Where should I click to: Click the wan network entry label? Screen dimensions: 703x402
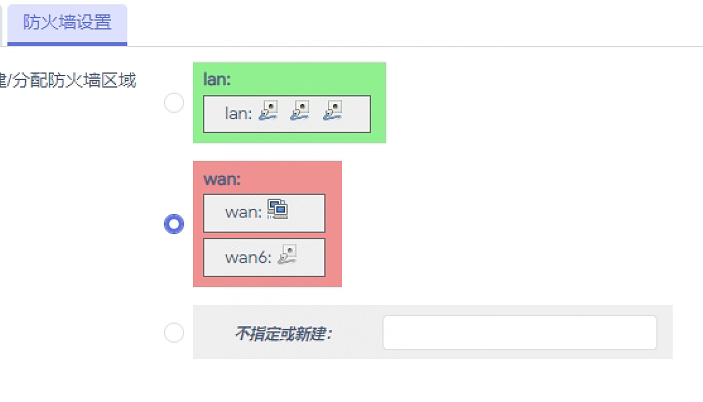click(242, 212)
